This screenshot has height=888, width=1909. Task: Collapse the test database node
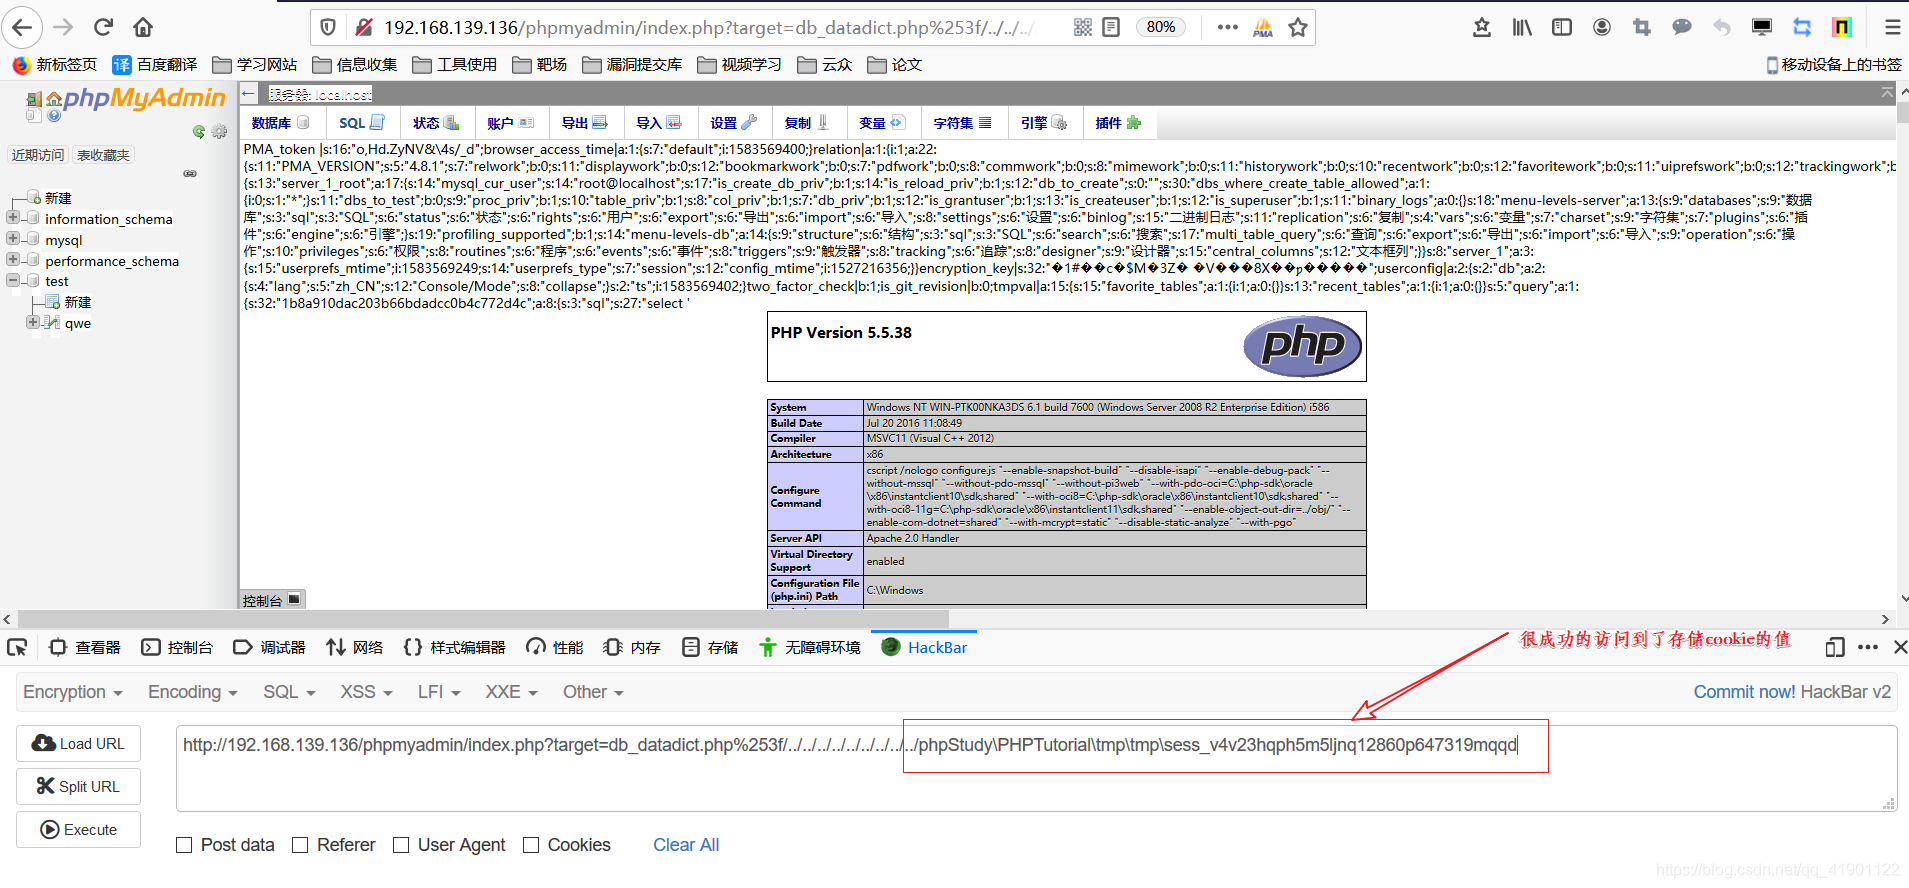(x=13, y=280)
